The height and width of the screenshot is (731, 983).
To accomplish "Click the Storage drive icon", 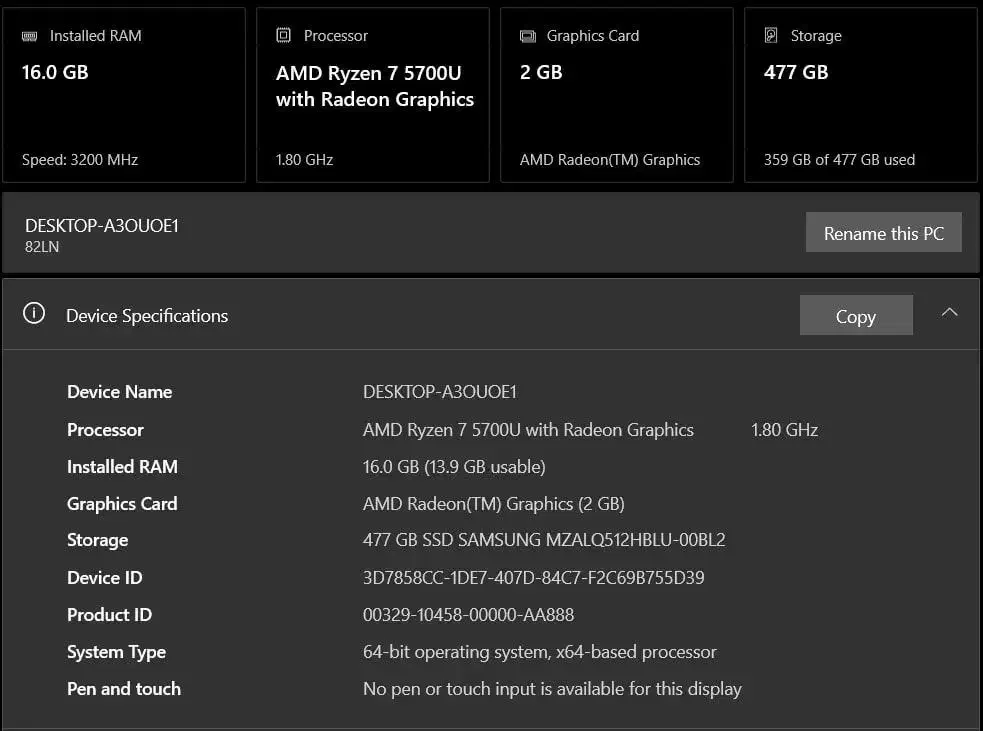I will pyautogui.click(x=771, y=36).
